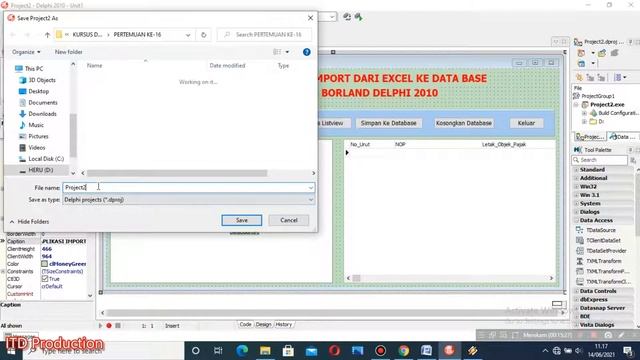
Task: Open Microsoft Edge from taskbar
Action: click(x=242, y=351)
